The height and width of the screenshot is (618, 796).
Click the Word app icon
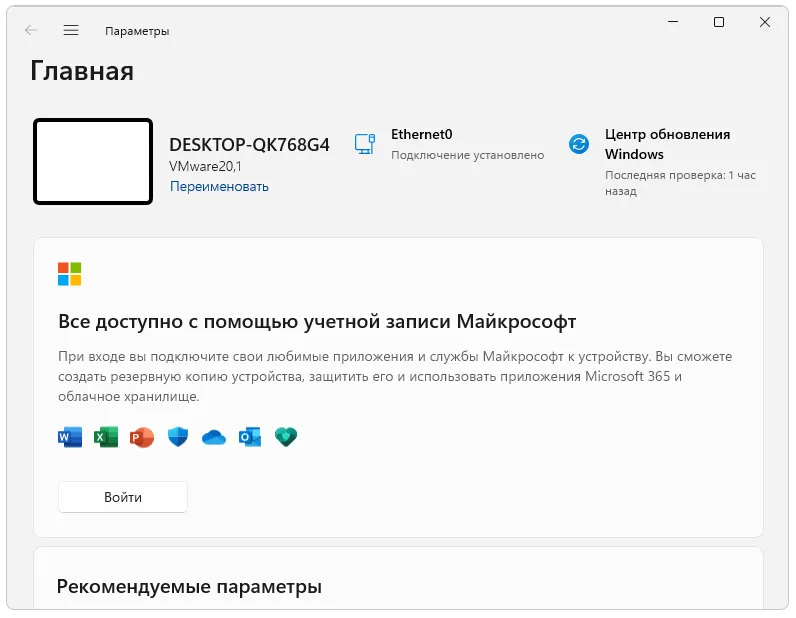coord(70,437)
